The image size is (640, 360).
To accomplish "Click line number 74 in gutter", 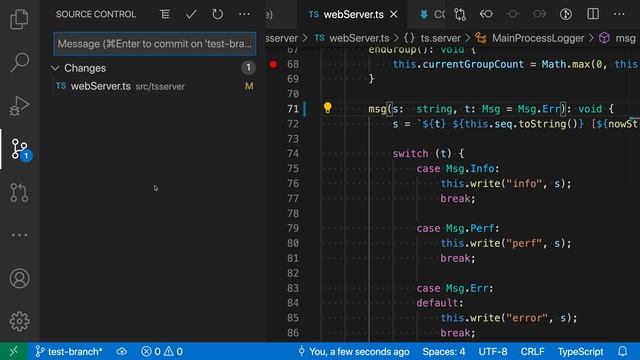I will point(293,154).
